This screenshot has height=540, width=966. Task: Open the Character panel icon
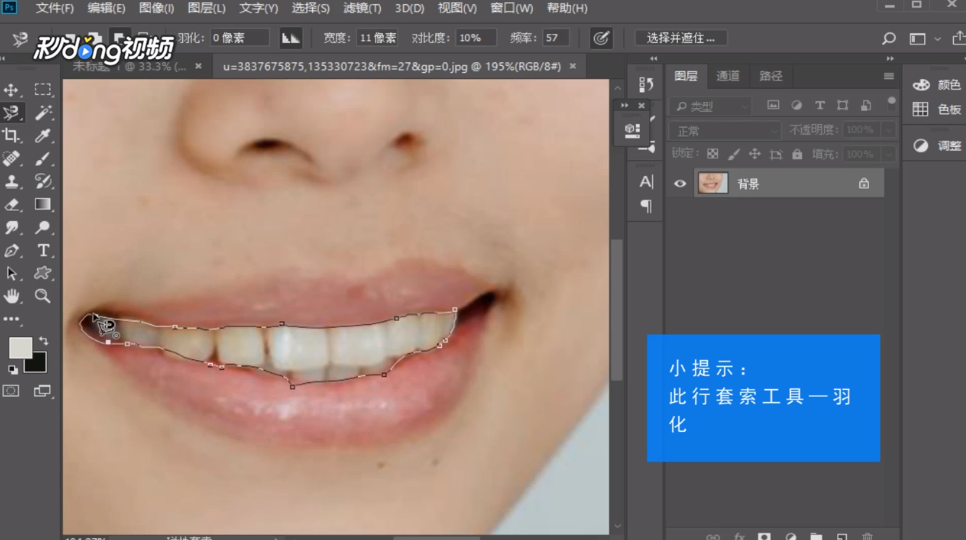646,182
